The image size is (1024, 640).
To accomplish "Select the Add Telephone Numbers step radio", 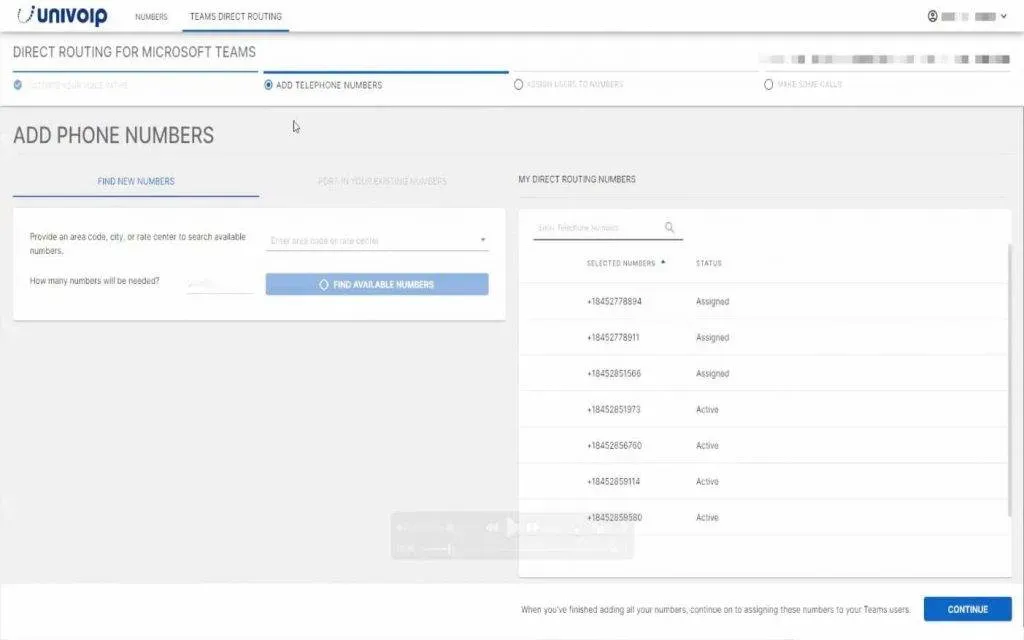I will [266, 84].
